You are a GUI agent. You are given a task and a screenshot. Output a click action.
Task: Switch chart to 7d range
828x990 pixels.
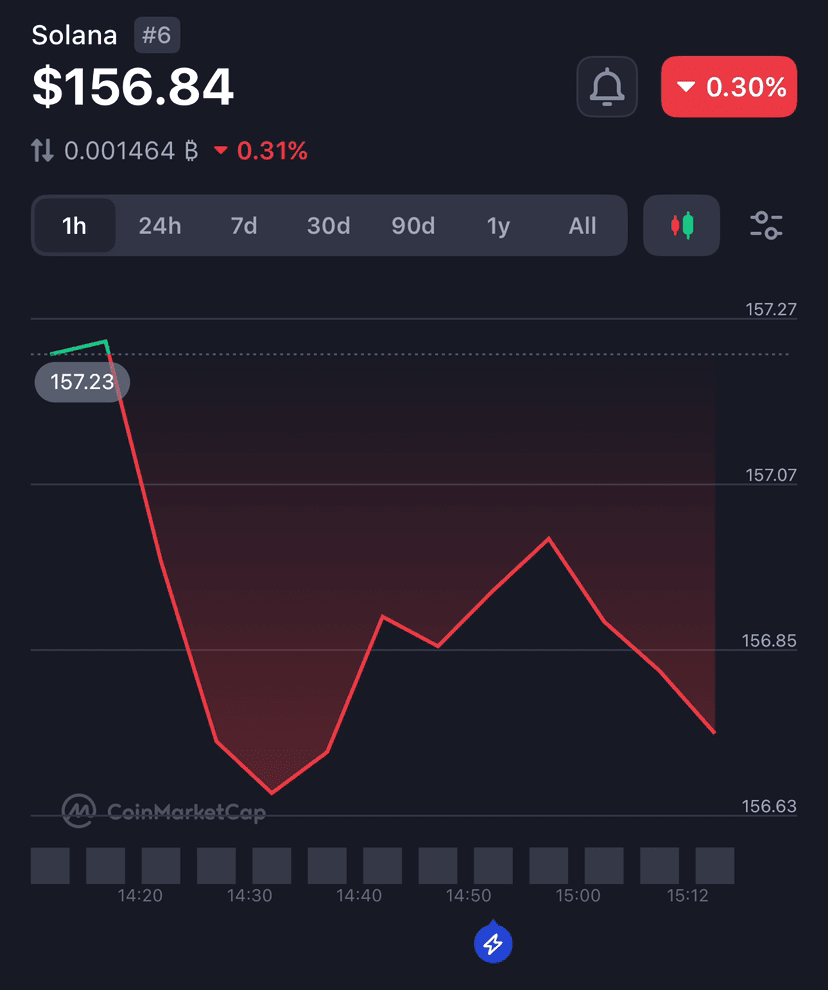coord(244,225)
